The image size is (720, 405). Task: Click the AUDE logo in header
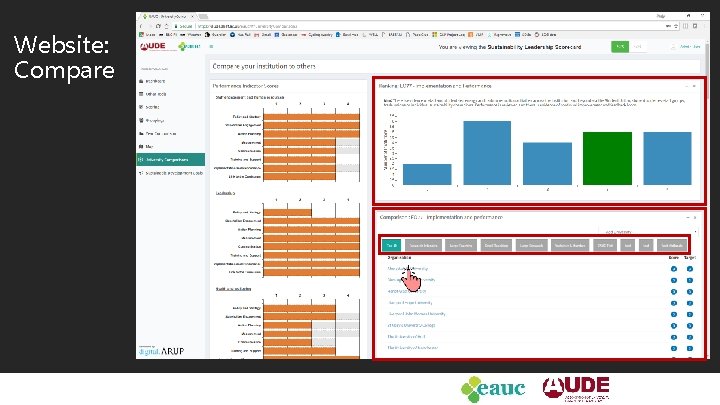[152, 46]
